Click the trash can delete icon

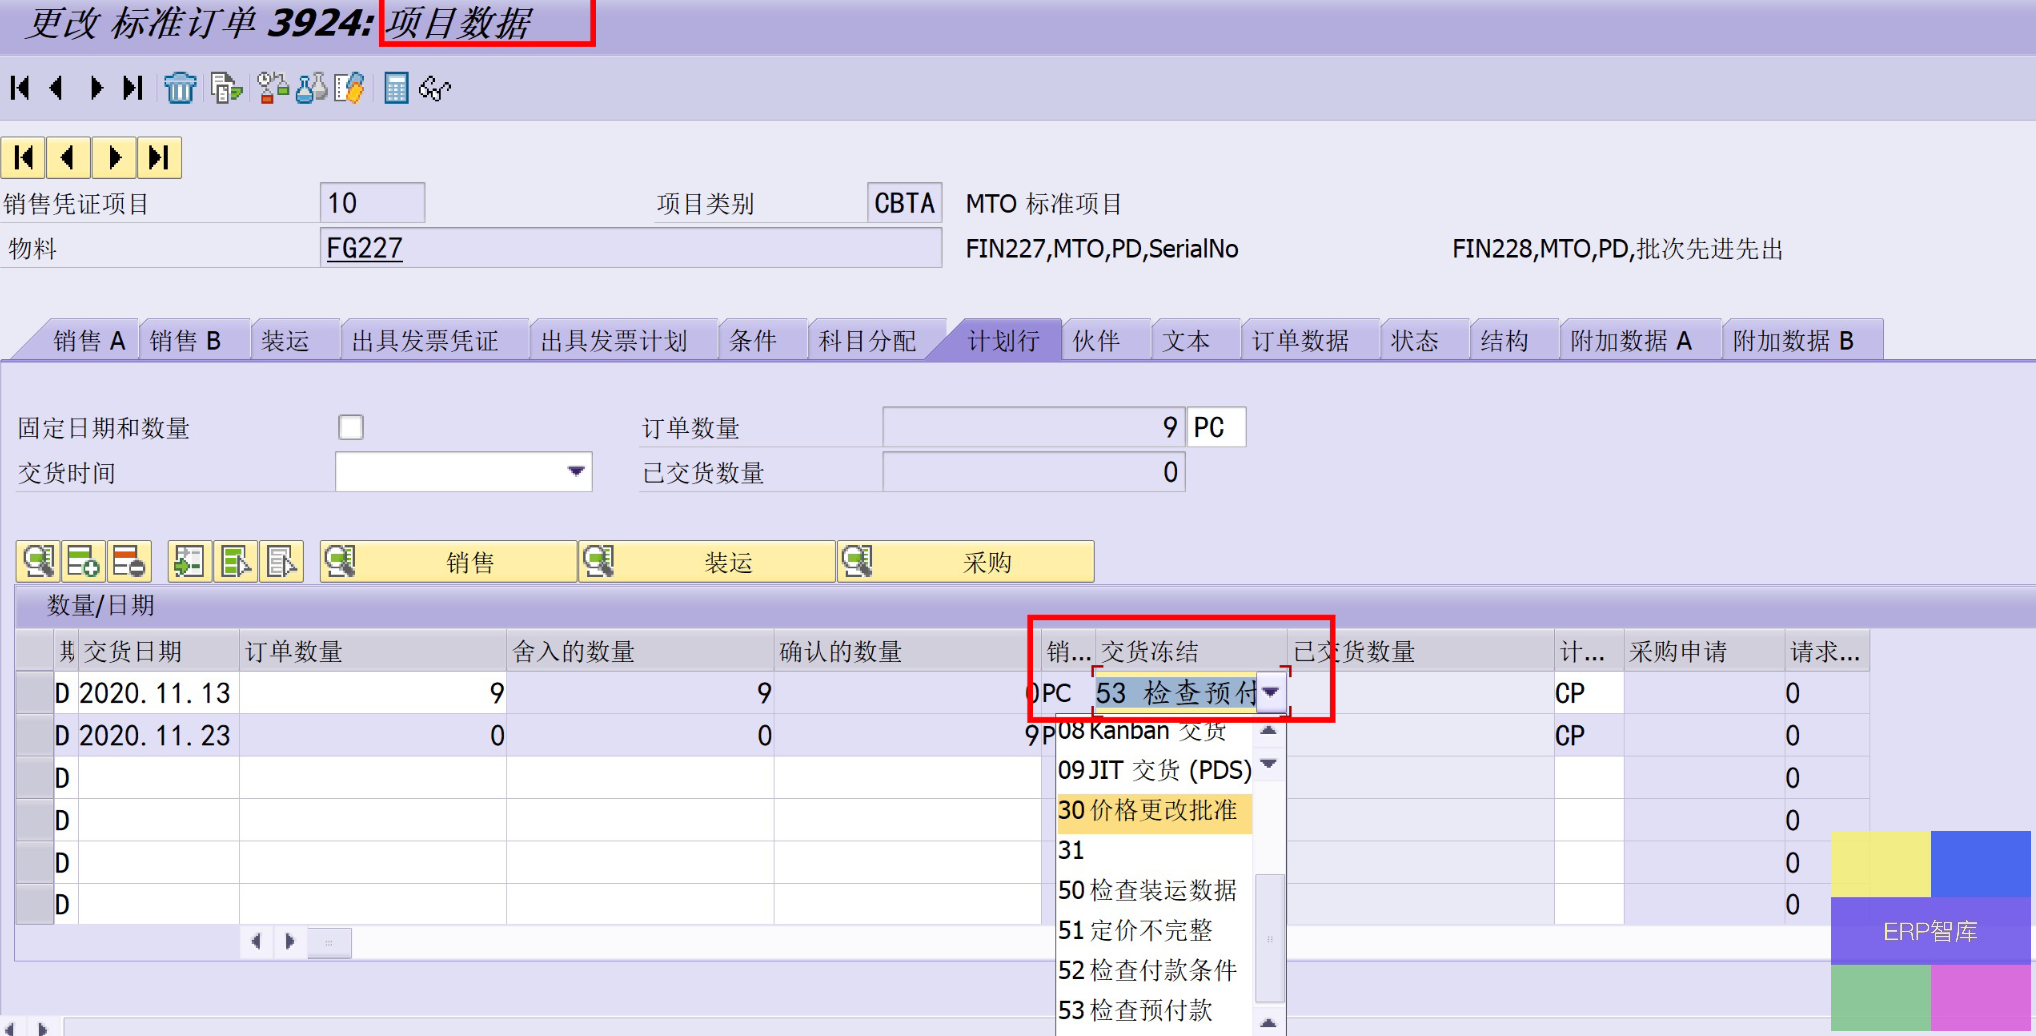tap(180, 88)
